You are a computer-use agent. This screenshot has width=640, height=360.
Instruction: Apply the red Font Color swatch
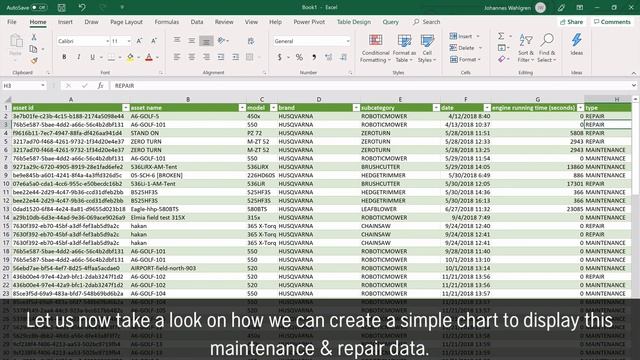[149, 58]
